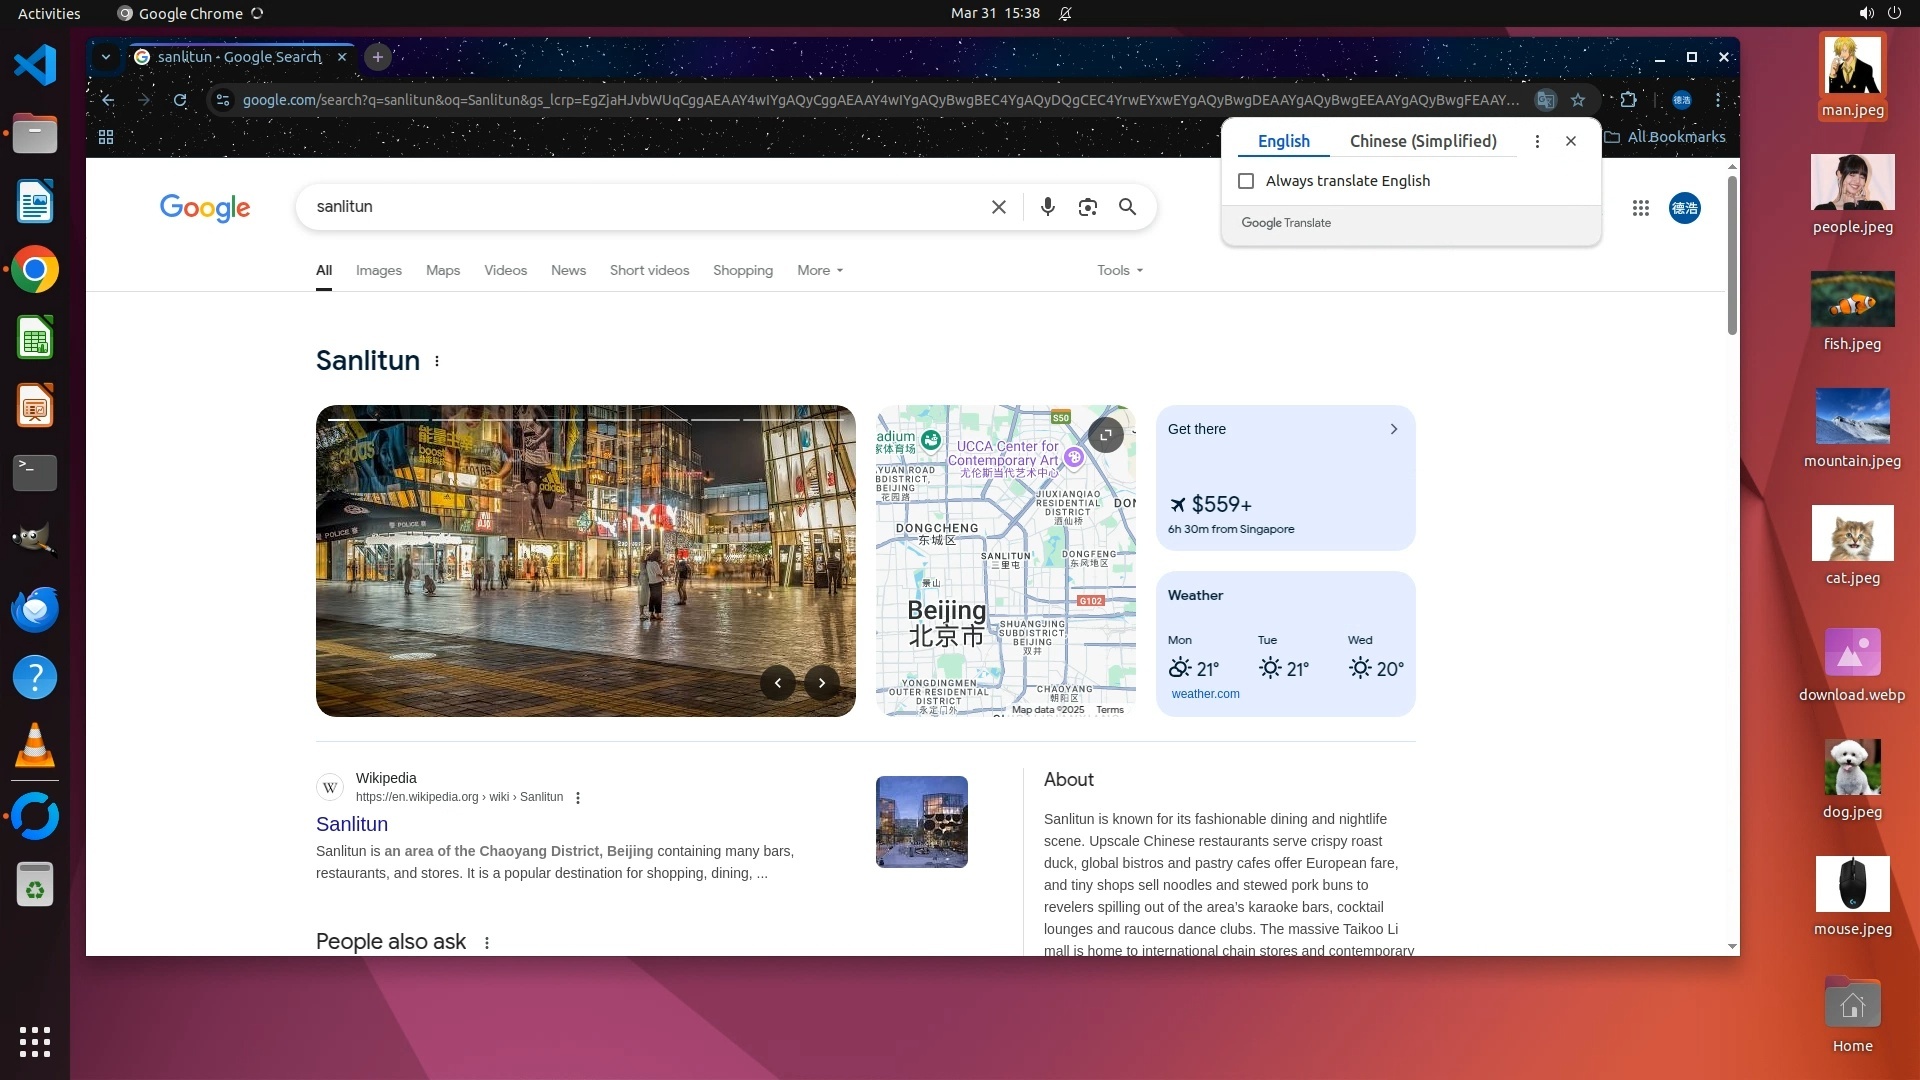Expand the More search filters dropdown
The width and height of the screenshot is (1920, 1080).
point(819,270)
